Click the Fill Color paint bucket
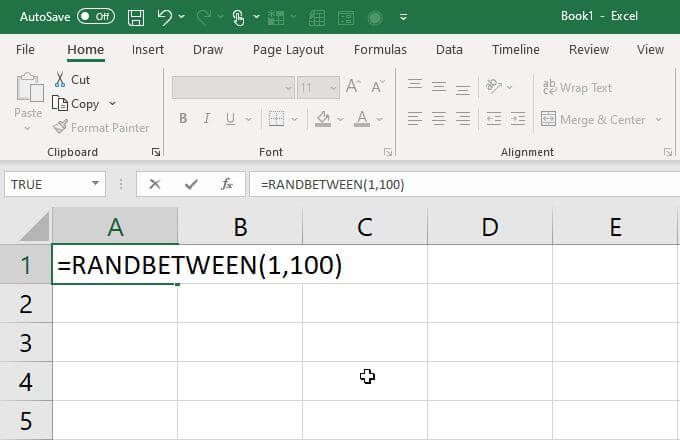Image resolution: width=680 pixels, height=440 pixels. coord(323,119)
